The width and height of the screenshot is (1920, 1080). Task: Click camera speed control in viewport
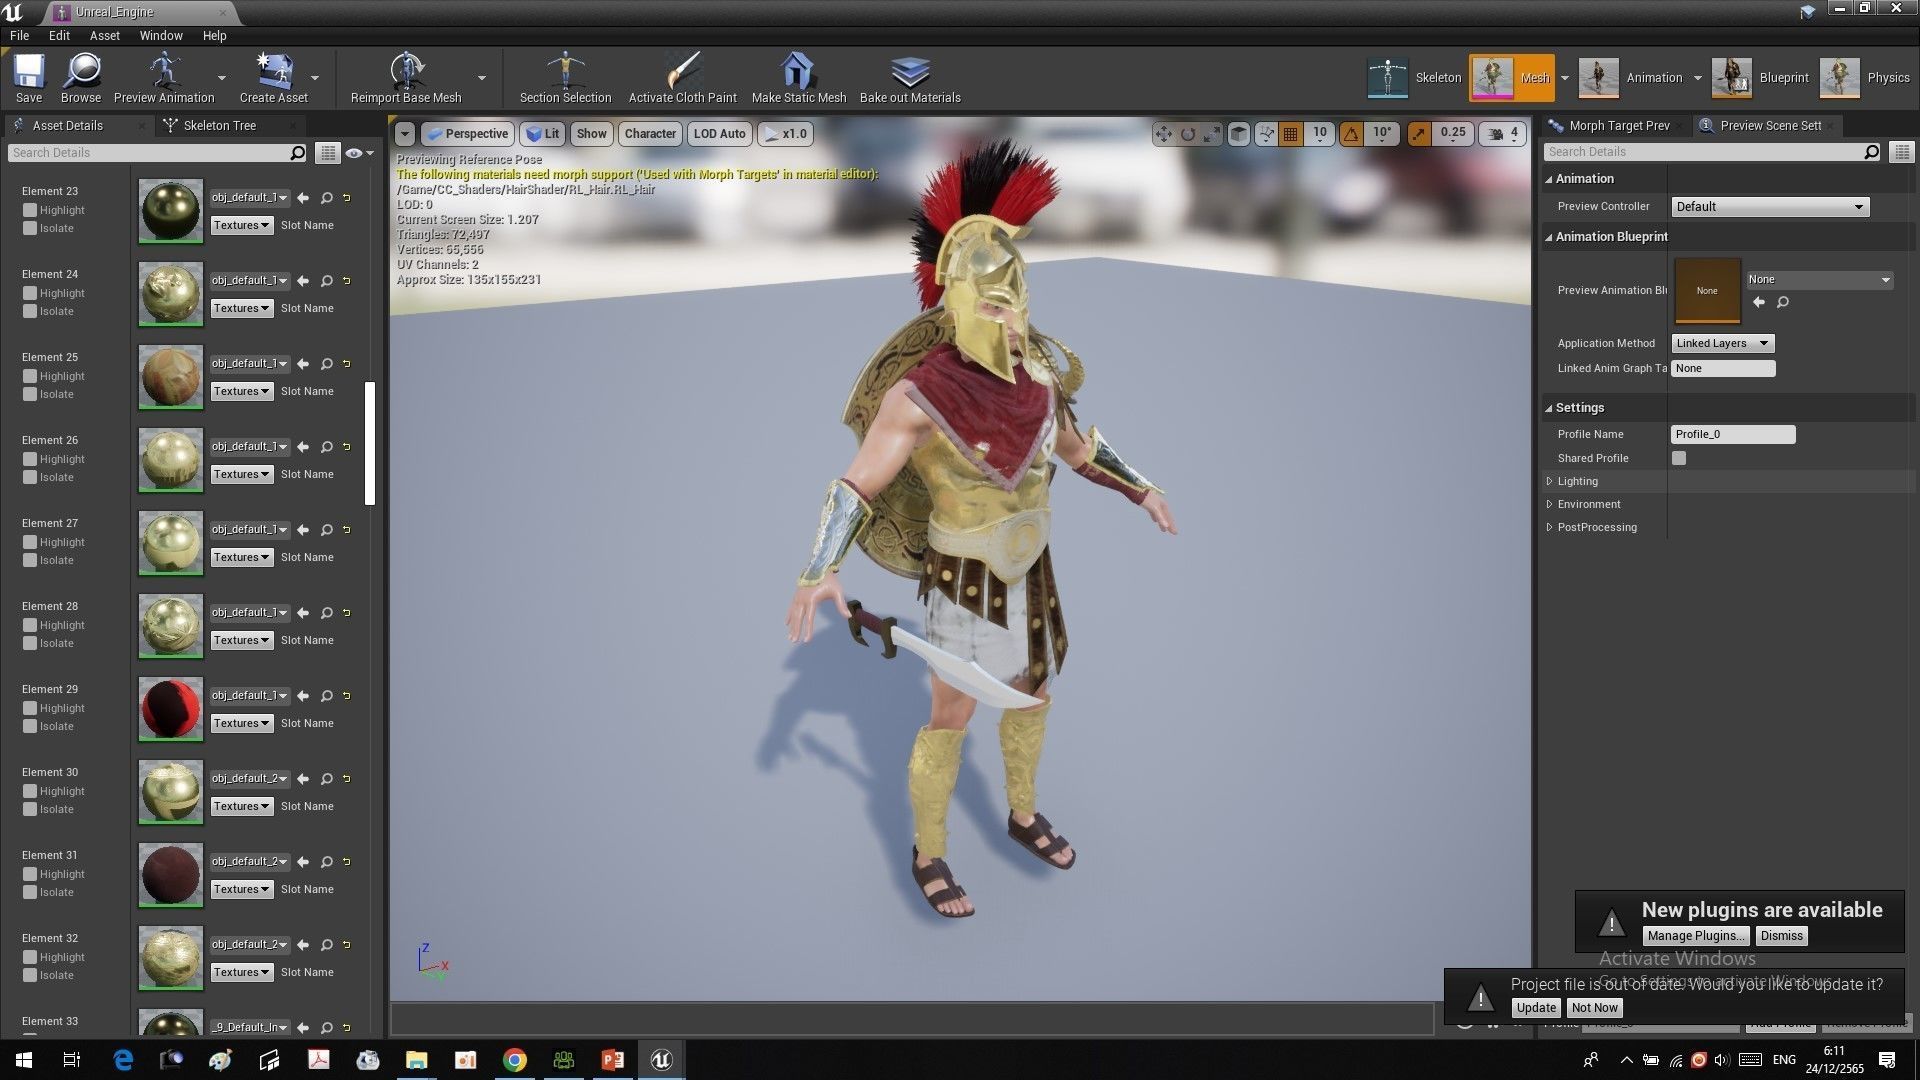[x=1503, y=134]
